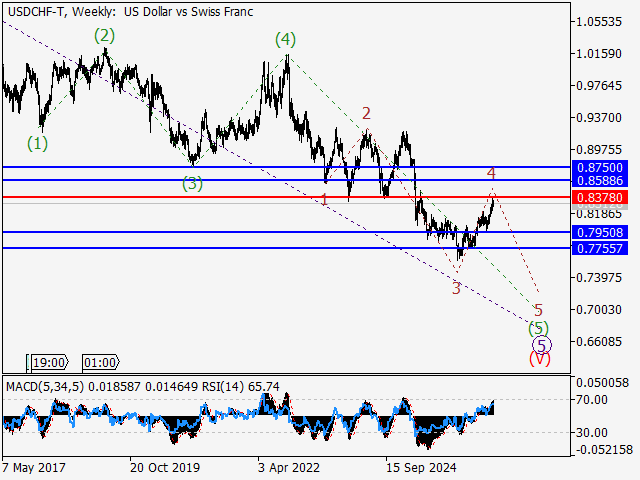
Task: Select the 0.85886 blue price label
Action: (x=600, y=180)
